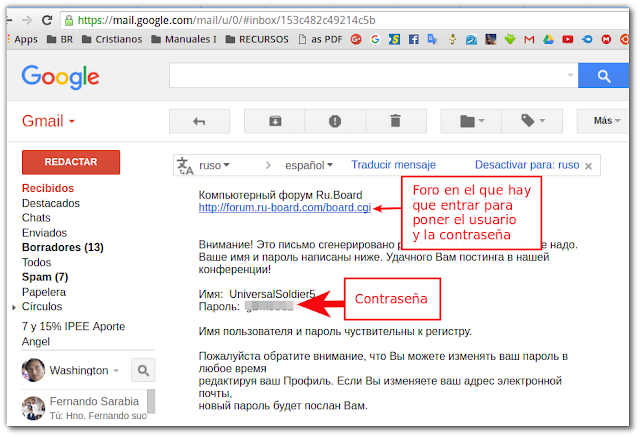The height and width of the screenshot is (437, 640).
Task: Click the blue Google search button
Action: coord(603,75)
